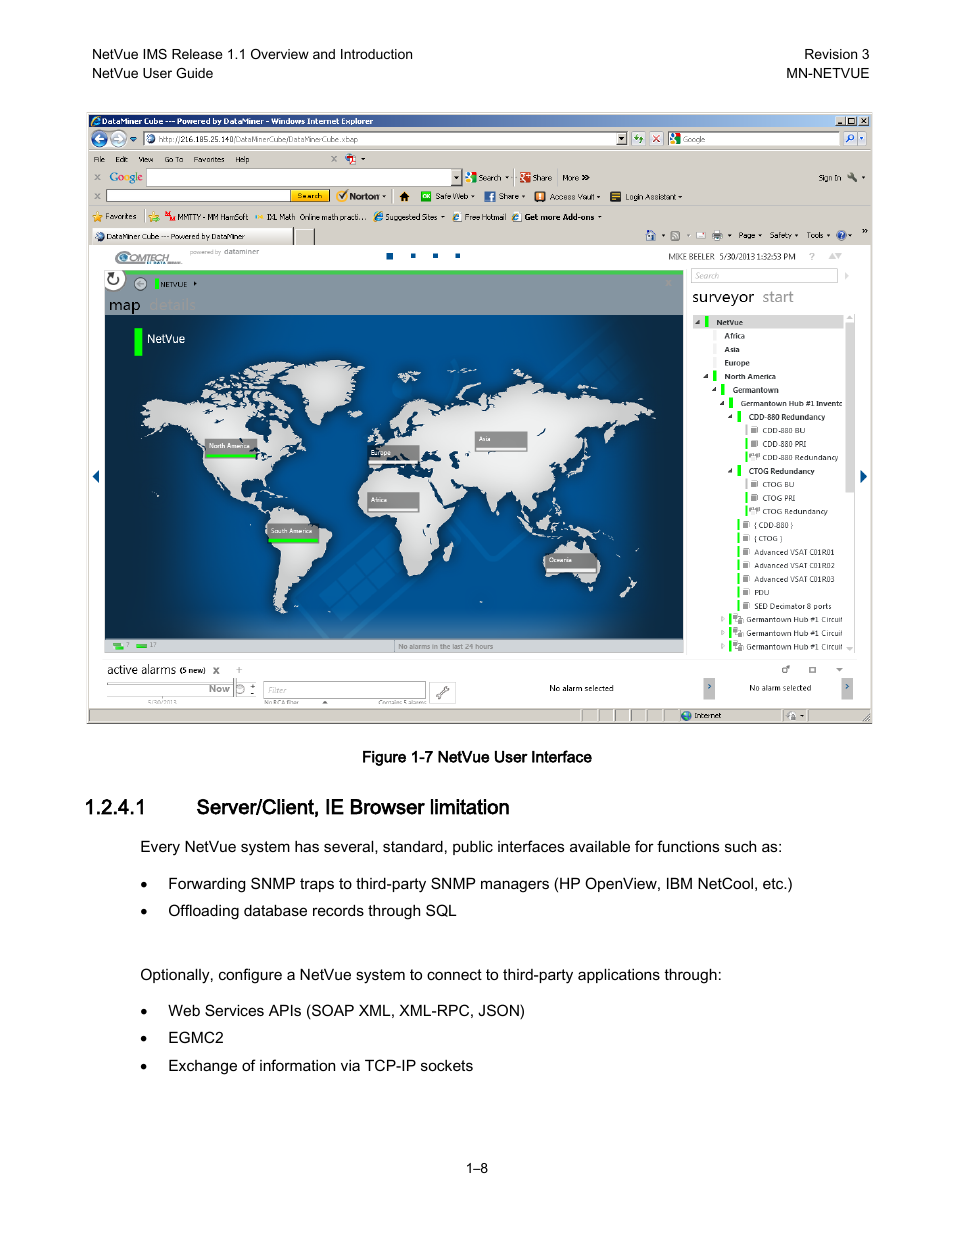Screen dimensions: 954x1235
Task: Collapse the North America tree node
Action: pyautogui.click(x=706, y=377)
